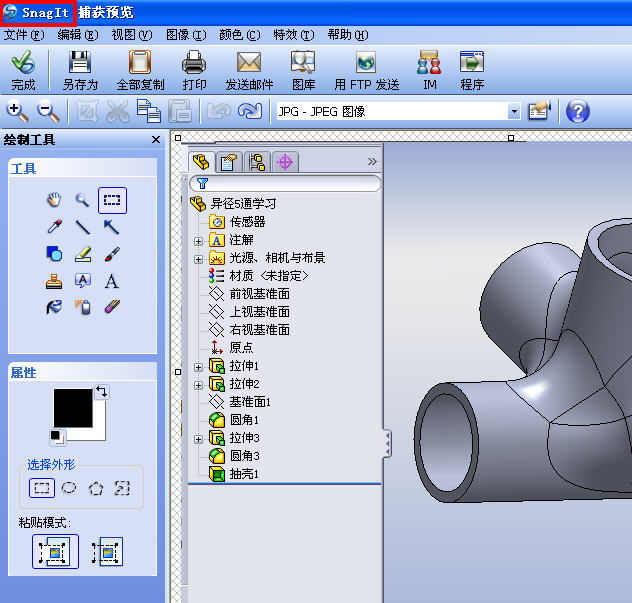Expand the 光源、相机与布景 tree node
The width and height of the screenshot is (632, 603).
(198, 259)
